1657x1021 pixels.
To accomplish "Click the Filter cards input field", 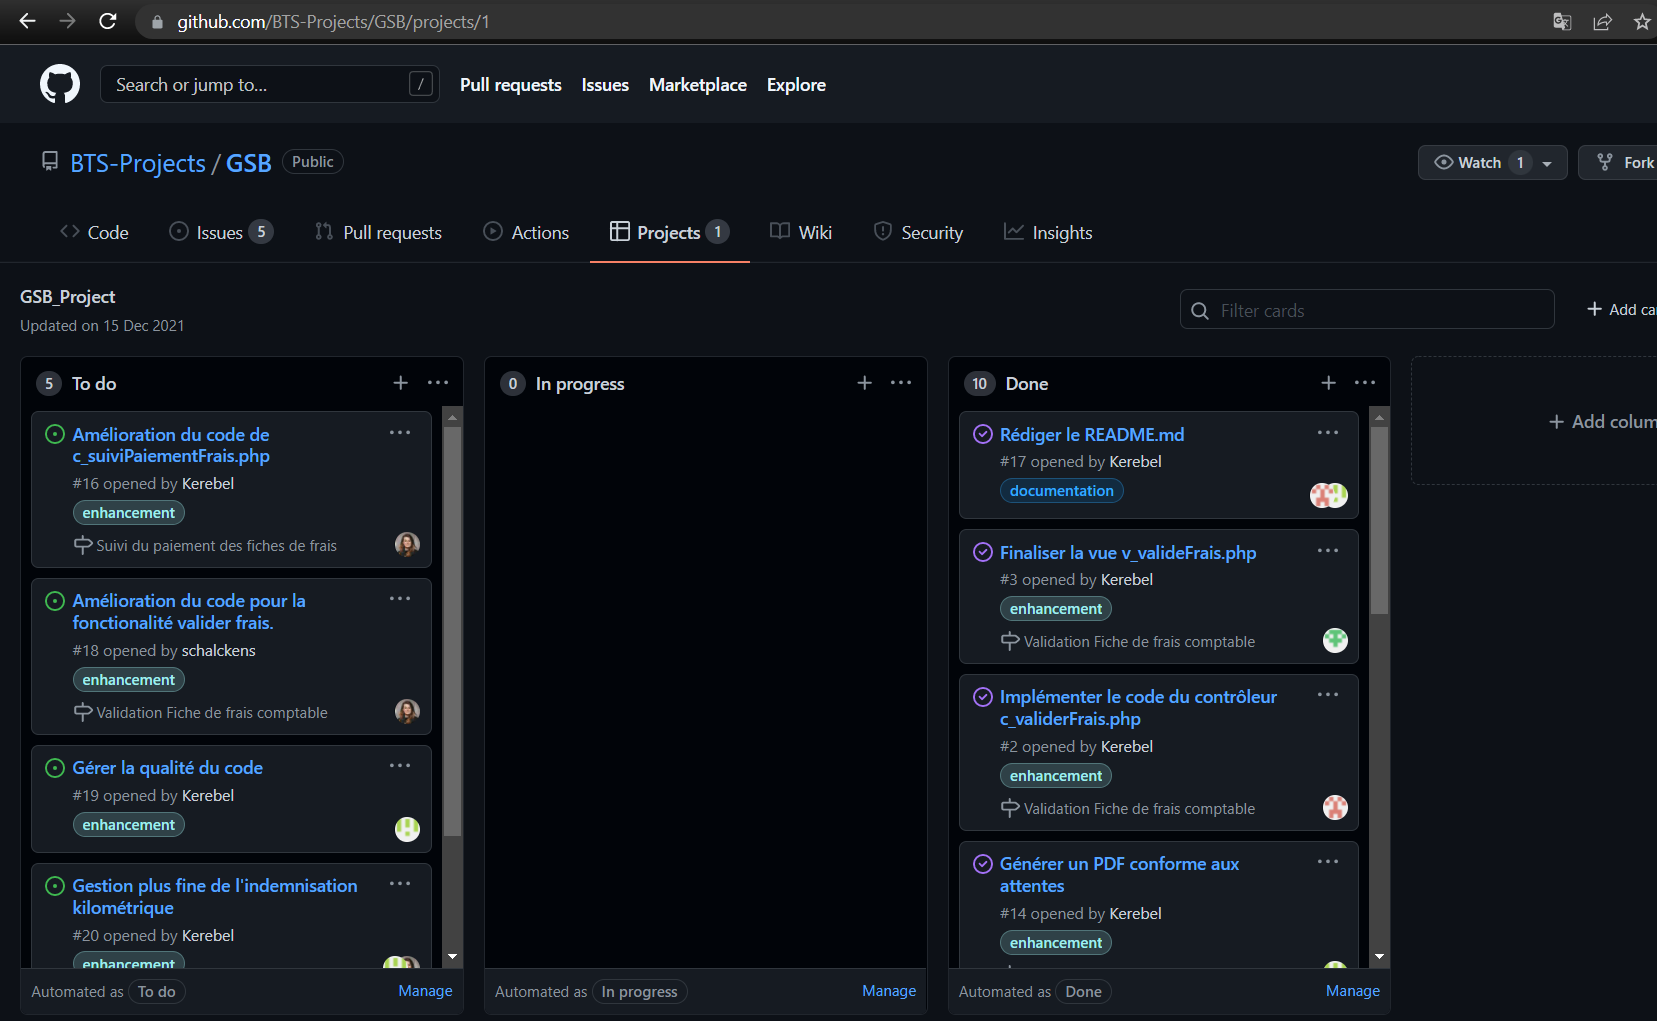I will (1367, 310).
